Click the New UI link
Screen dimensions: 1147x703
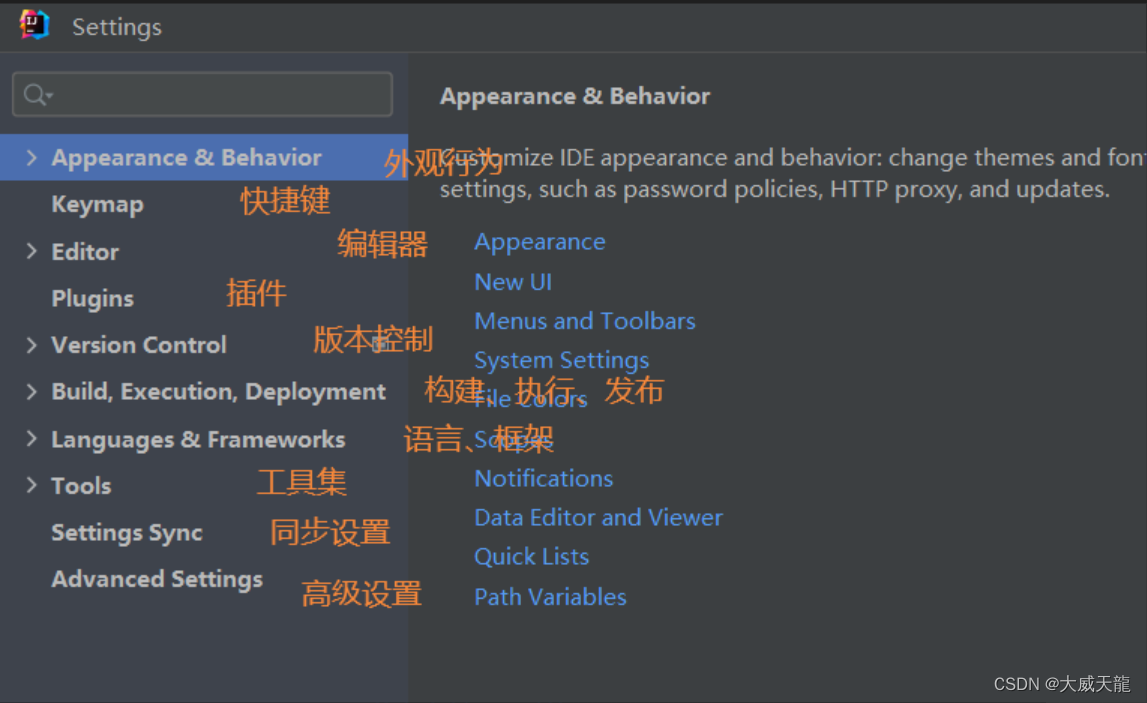pyautogui.click(x=513, y=281)
